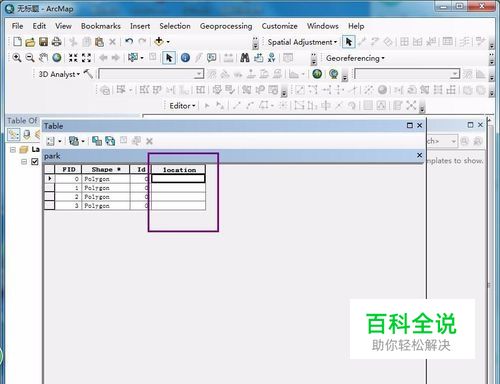500x384 pixels.
Task: Open 3D Analyst layer combo box
Action: (x=151, y=74)
